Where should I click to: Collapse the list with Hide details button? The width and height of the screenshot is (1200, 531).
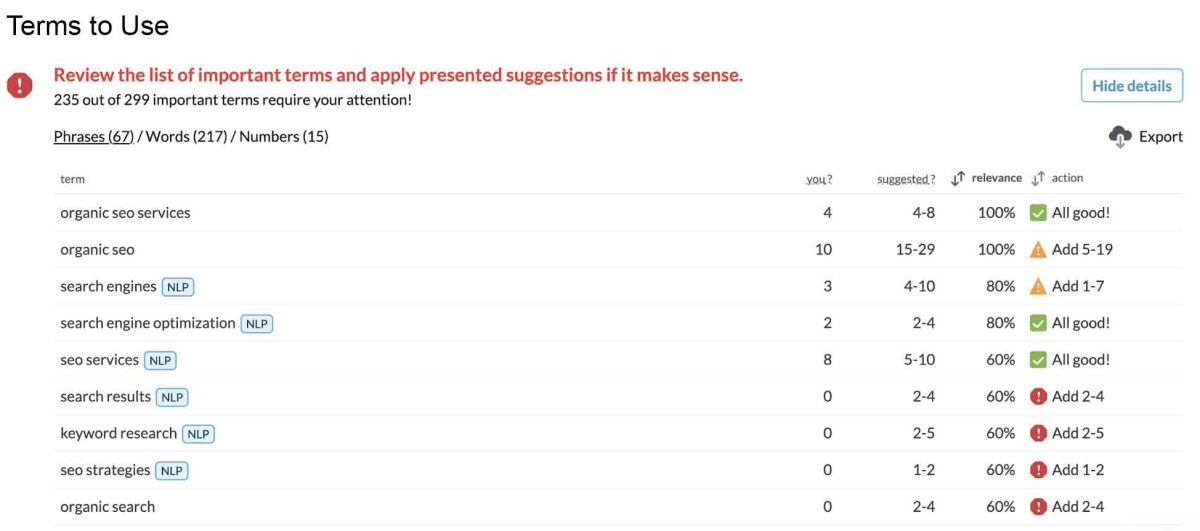click(x=1131, y=86)
